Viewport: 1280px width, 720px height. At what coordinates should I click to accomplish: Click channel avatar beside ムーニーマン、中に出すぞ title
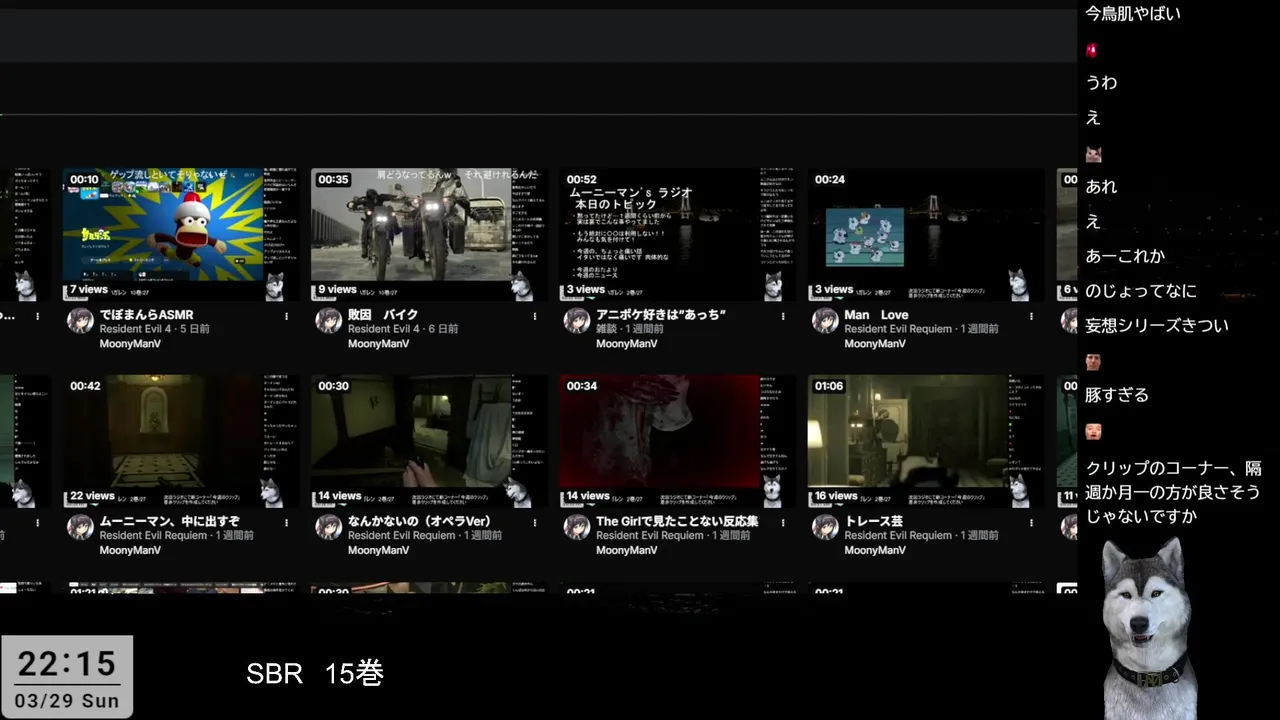[80, 527]
